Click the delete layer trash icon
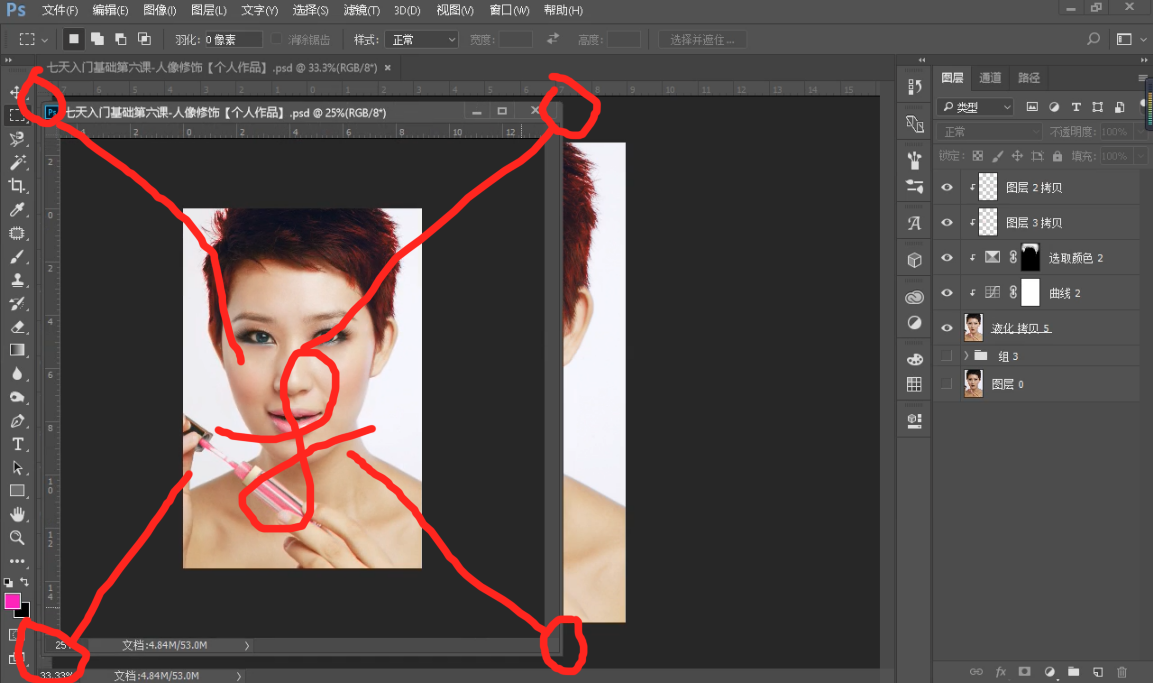Image resolution: width=1153 pixels, height=683 pixels. pyautogui.click(x=1121, y=671)
